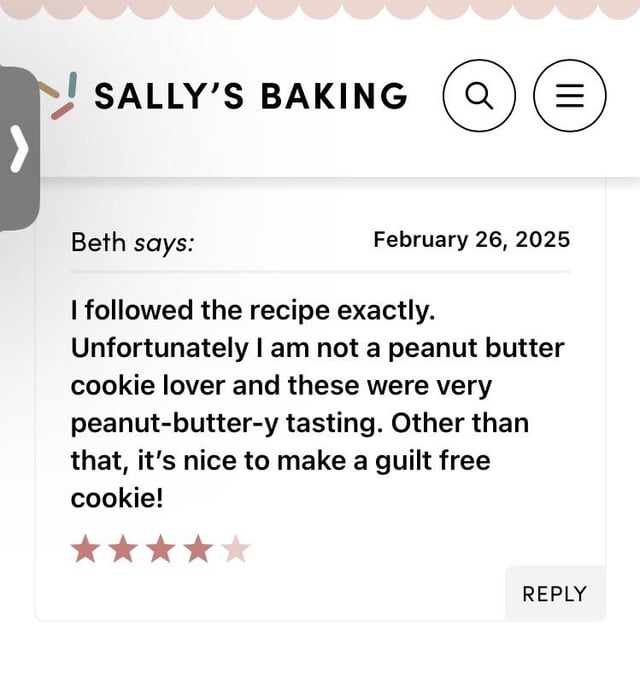Image resolution: width=640 pixels, height=685 pixels.
Task: Click the pink scalloped border at top
Action: tap(320, 8)
